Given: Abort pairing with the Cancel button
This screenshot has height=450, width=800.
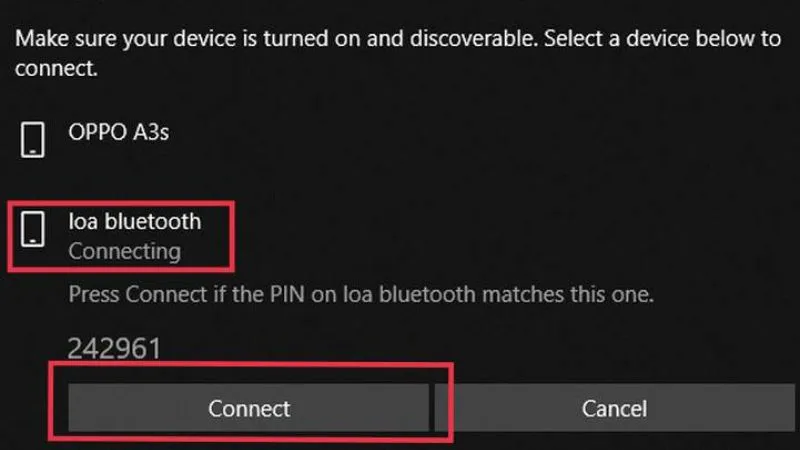Looking at the screenshot, I should [x=614, y=408].
